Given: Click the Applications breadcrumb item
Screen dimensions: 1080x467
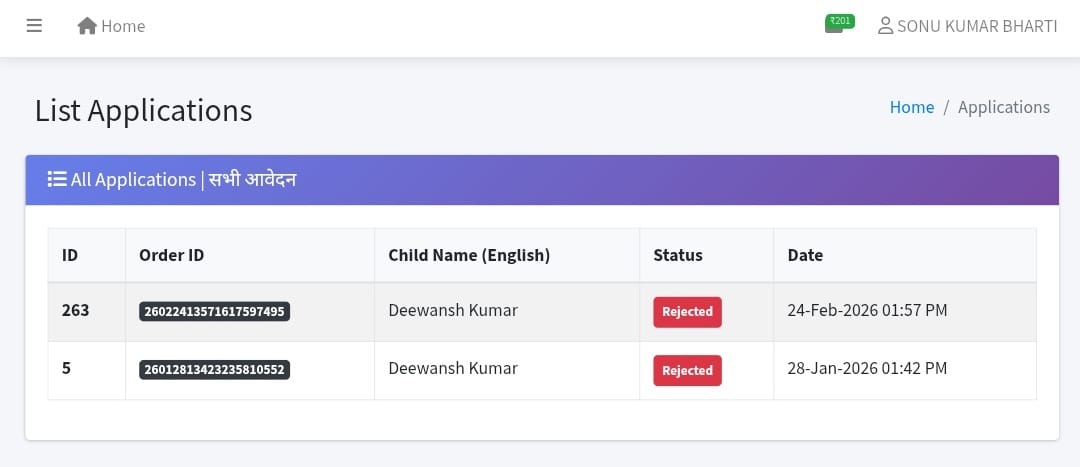Looking at the screenshot, I should click(x=1003, y=107).
